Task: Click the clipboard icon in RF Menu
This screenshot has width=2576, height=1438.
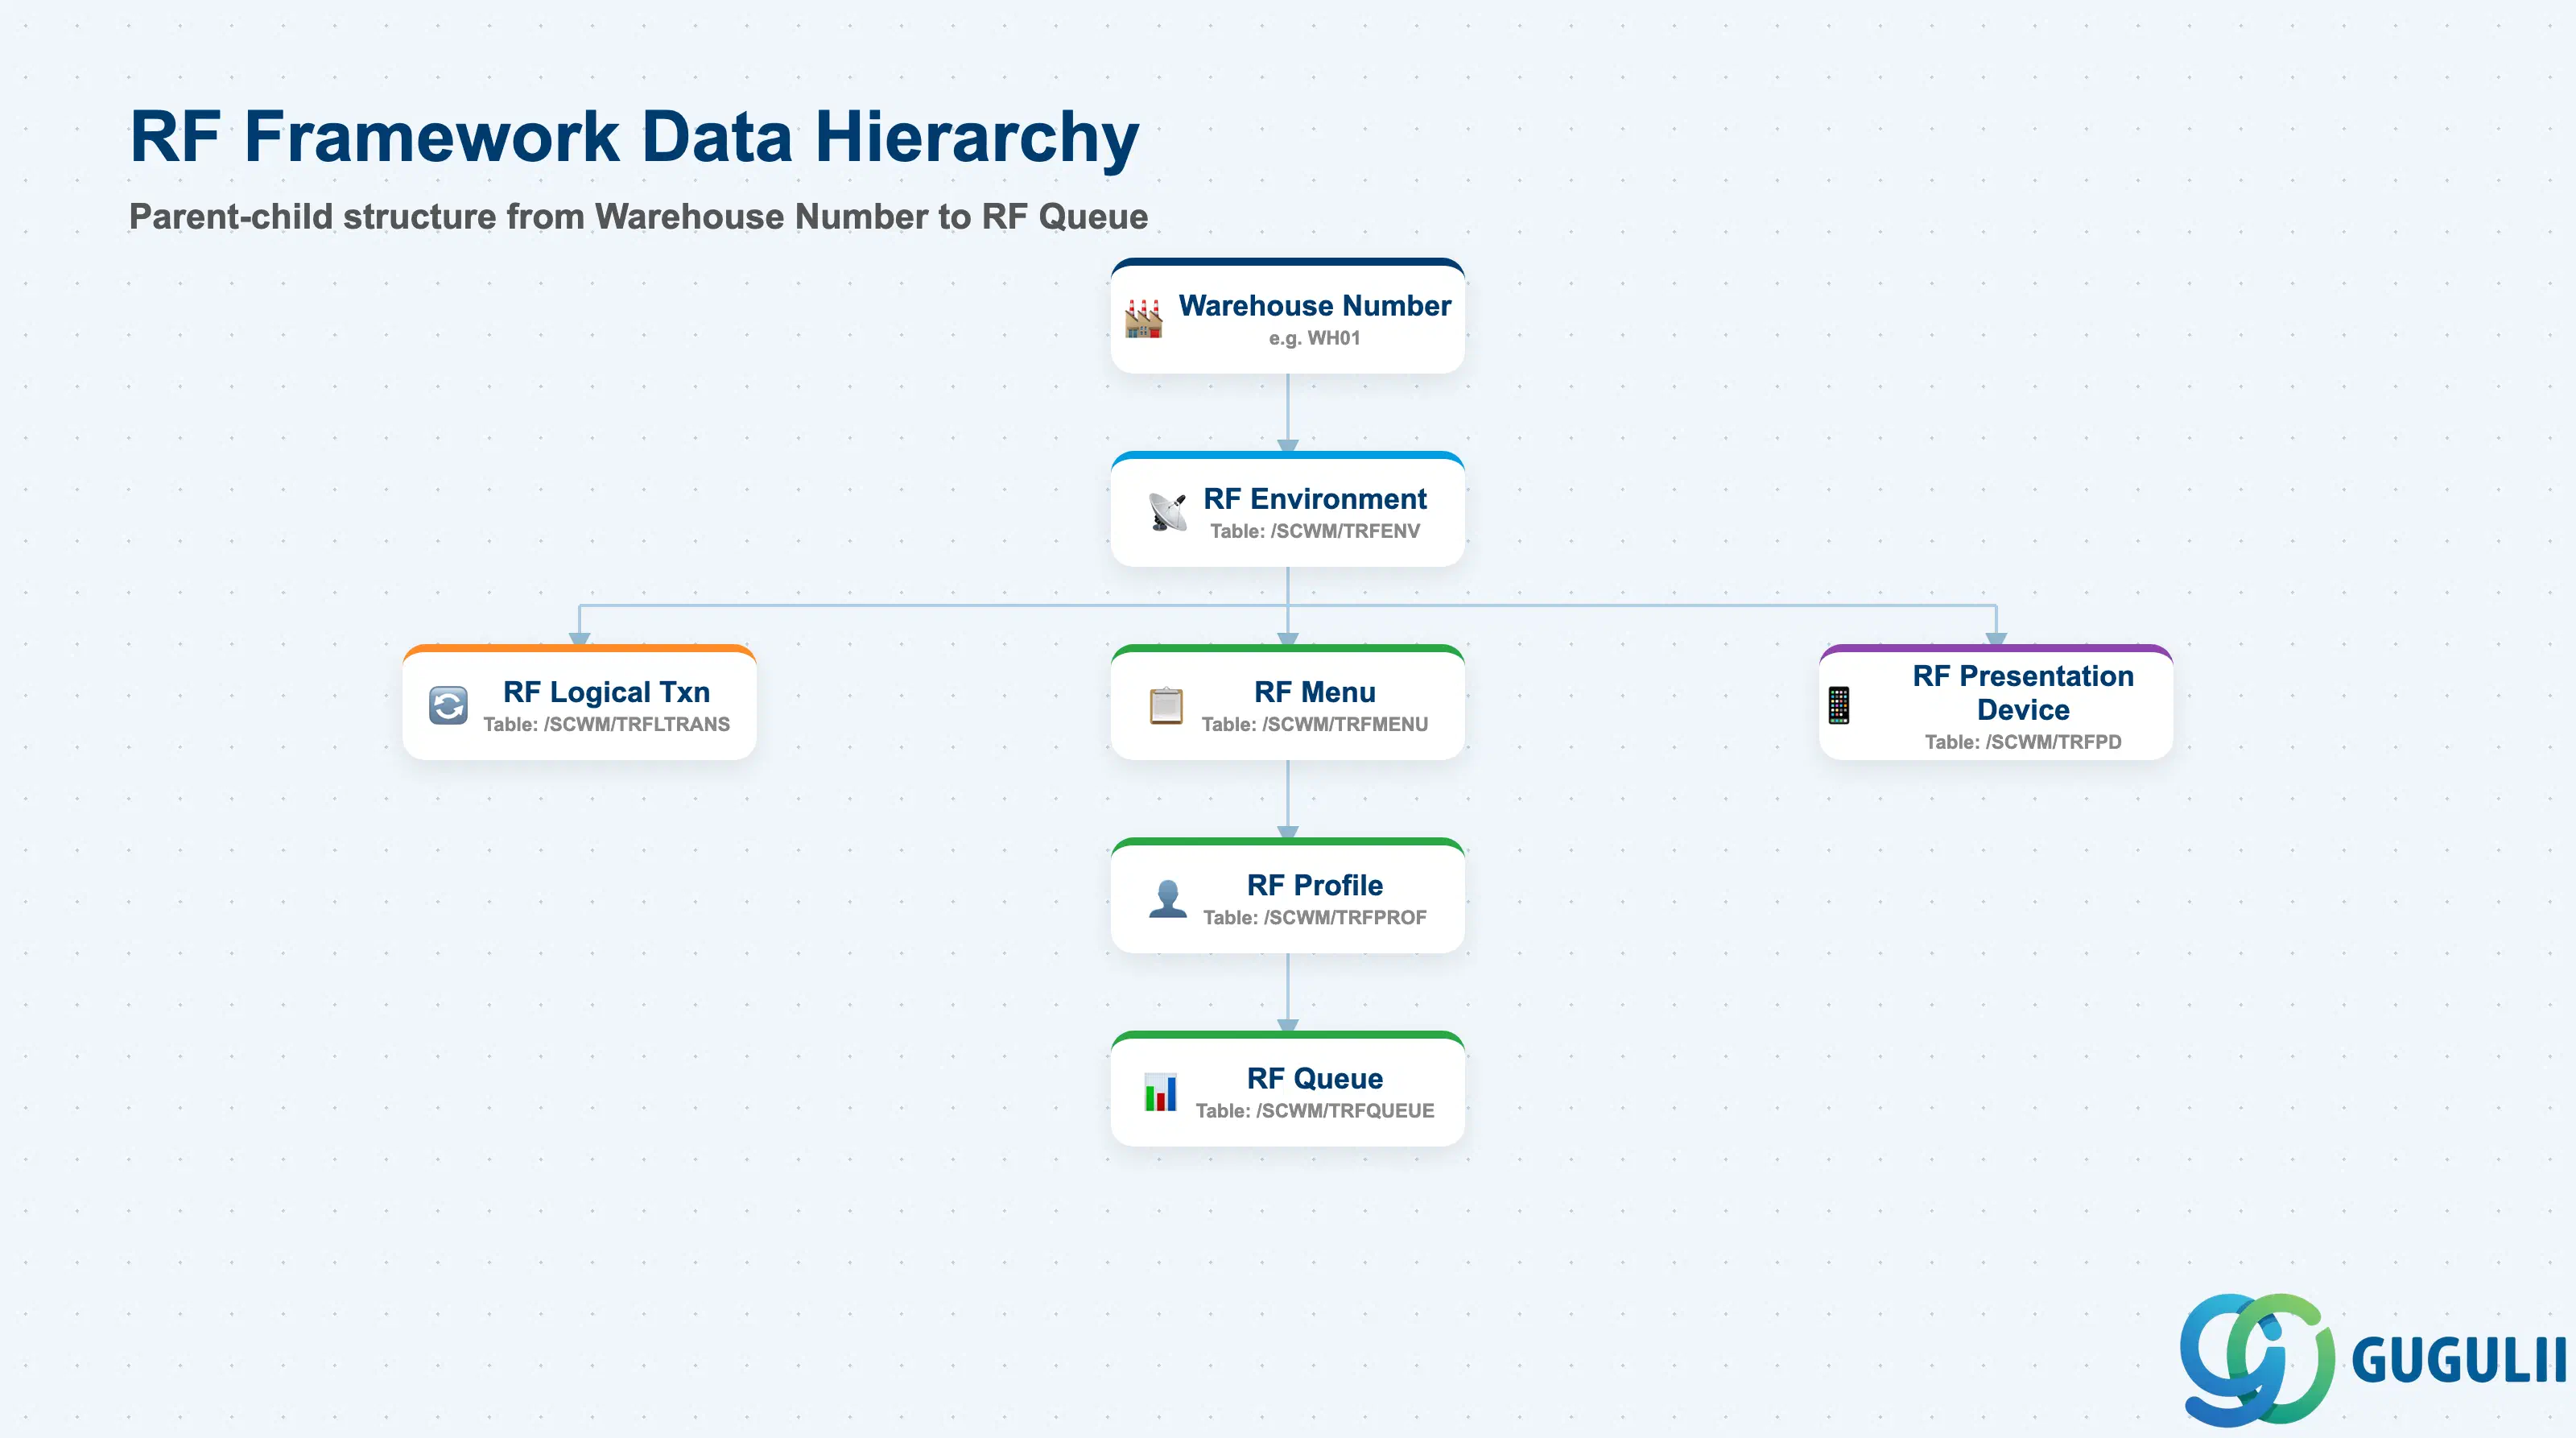Action: pyautogui.click(x=1166, y=705)
